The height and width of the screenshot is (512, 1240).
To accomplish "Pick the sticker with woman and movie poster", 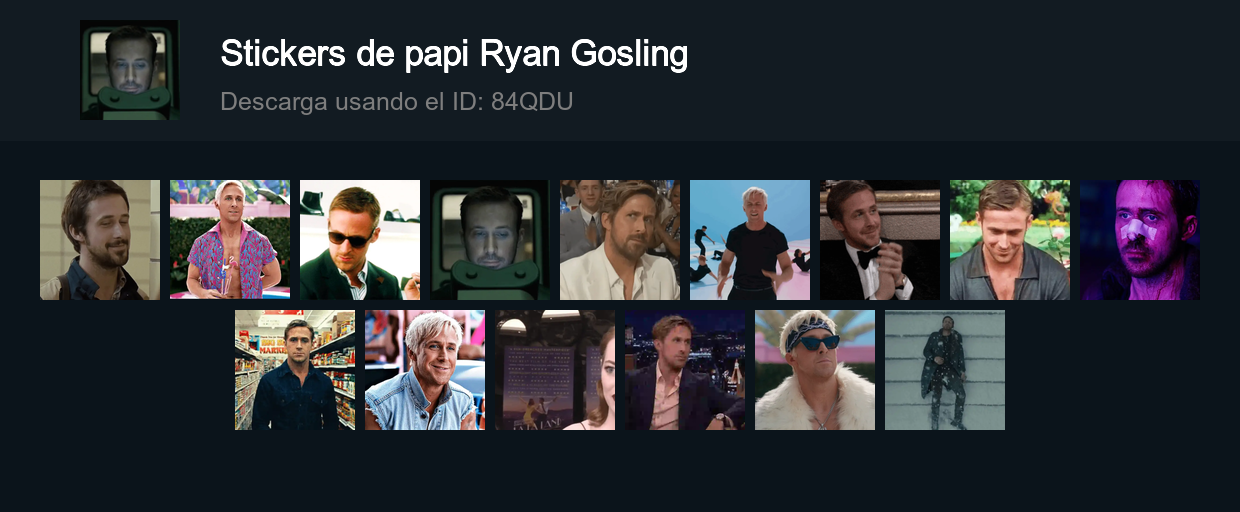I will coord(555,370).
